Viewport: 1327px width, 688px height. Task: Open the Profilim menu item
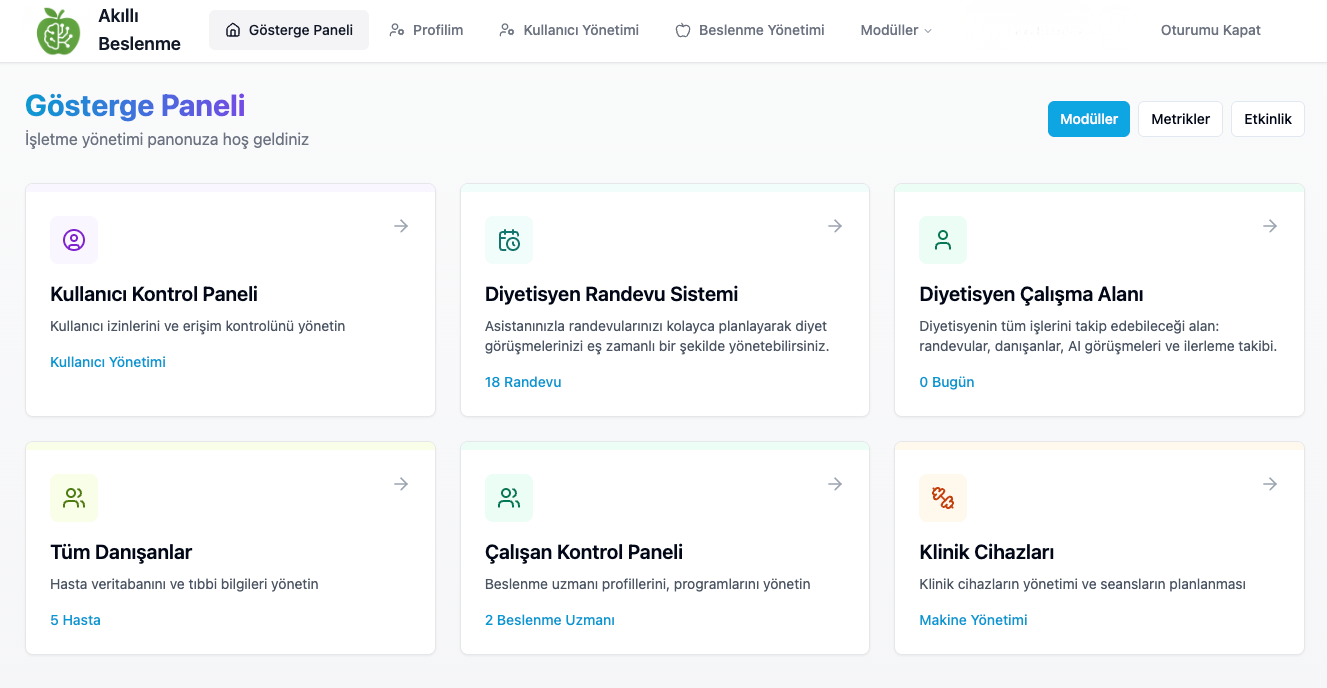[x=427, y=30]
